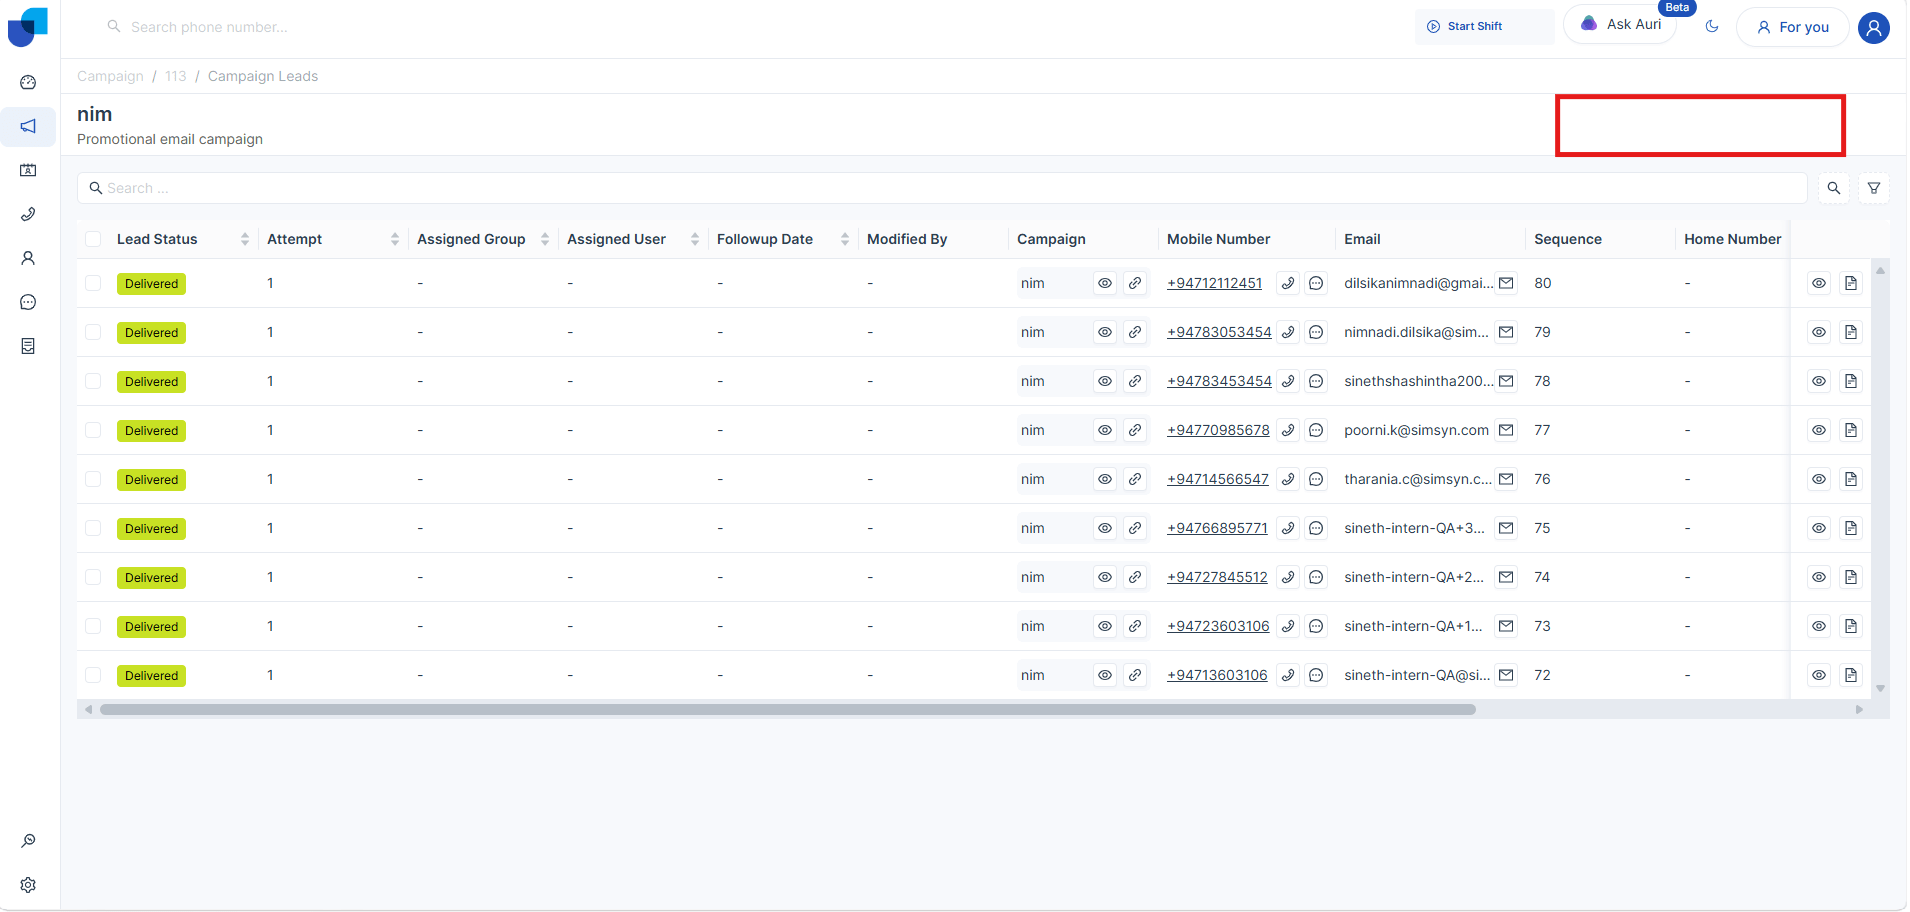
Task: Go to Campaign breadcrumb
Action: coord(110,76)
